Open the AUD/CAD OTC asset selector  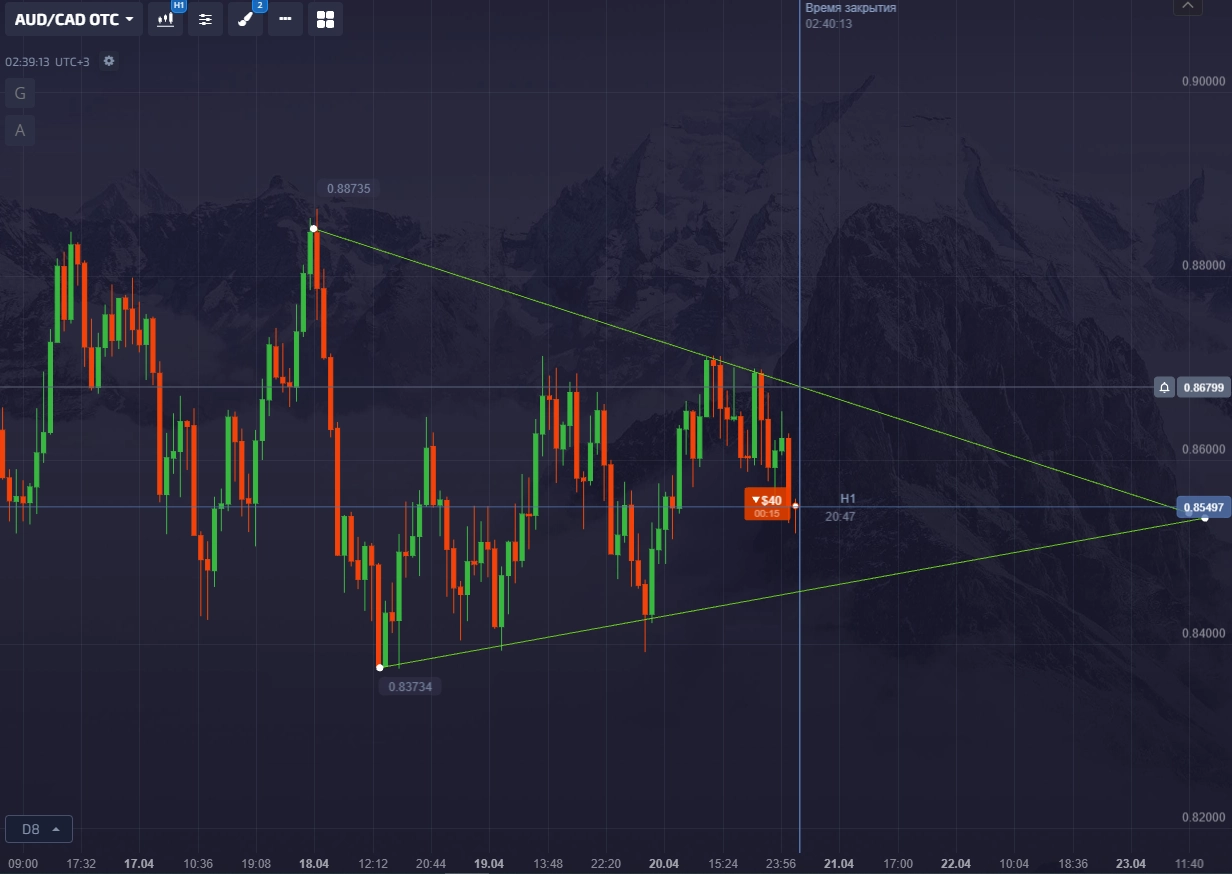pyautogui.click(x=73, y=19)
